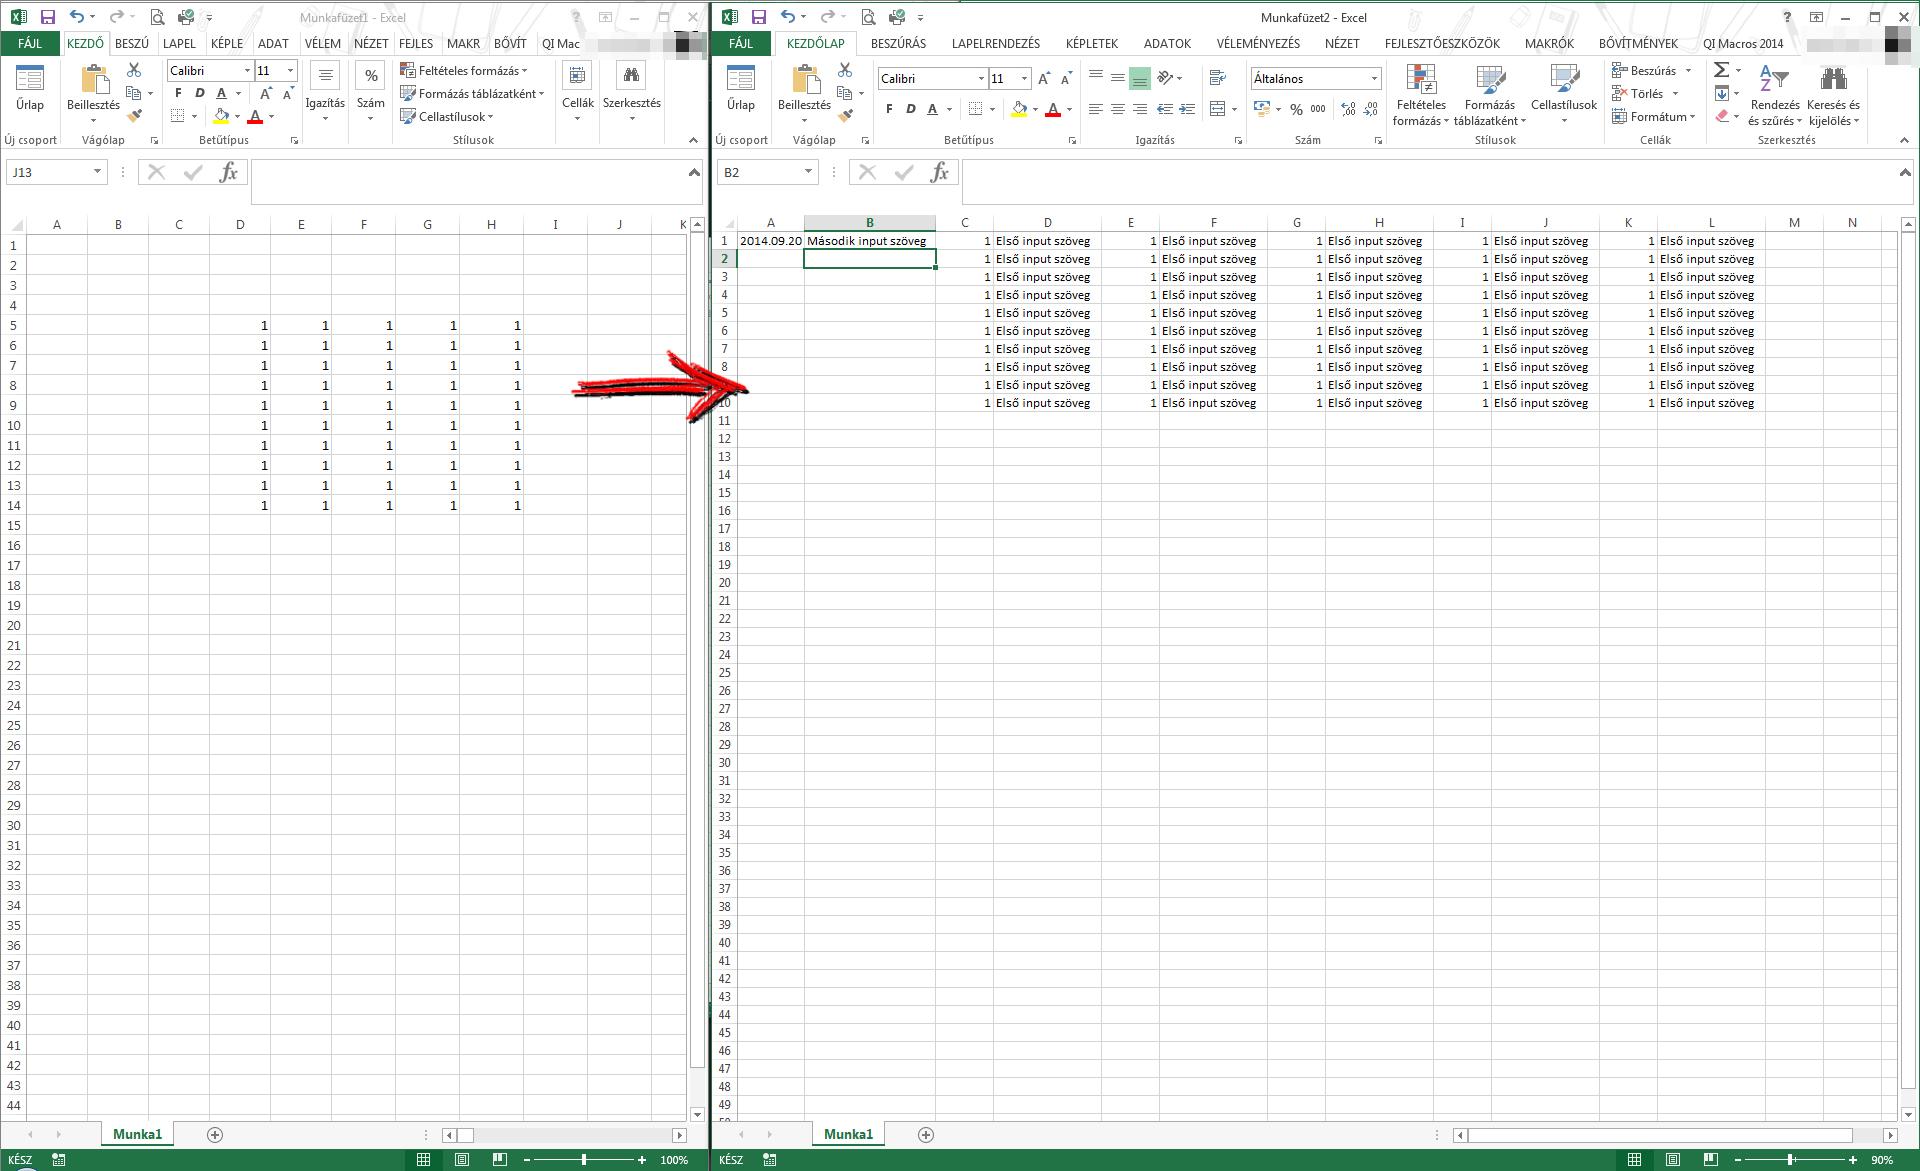Enable wrap text in Munkafüzet2 alignment group
The height and width of the screenshot is (1171, 1920).
1217,78
